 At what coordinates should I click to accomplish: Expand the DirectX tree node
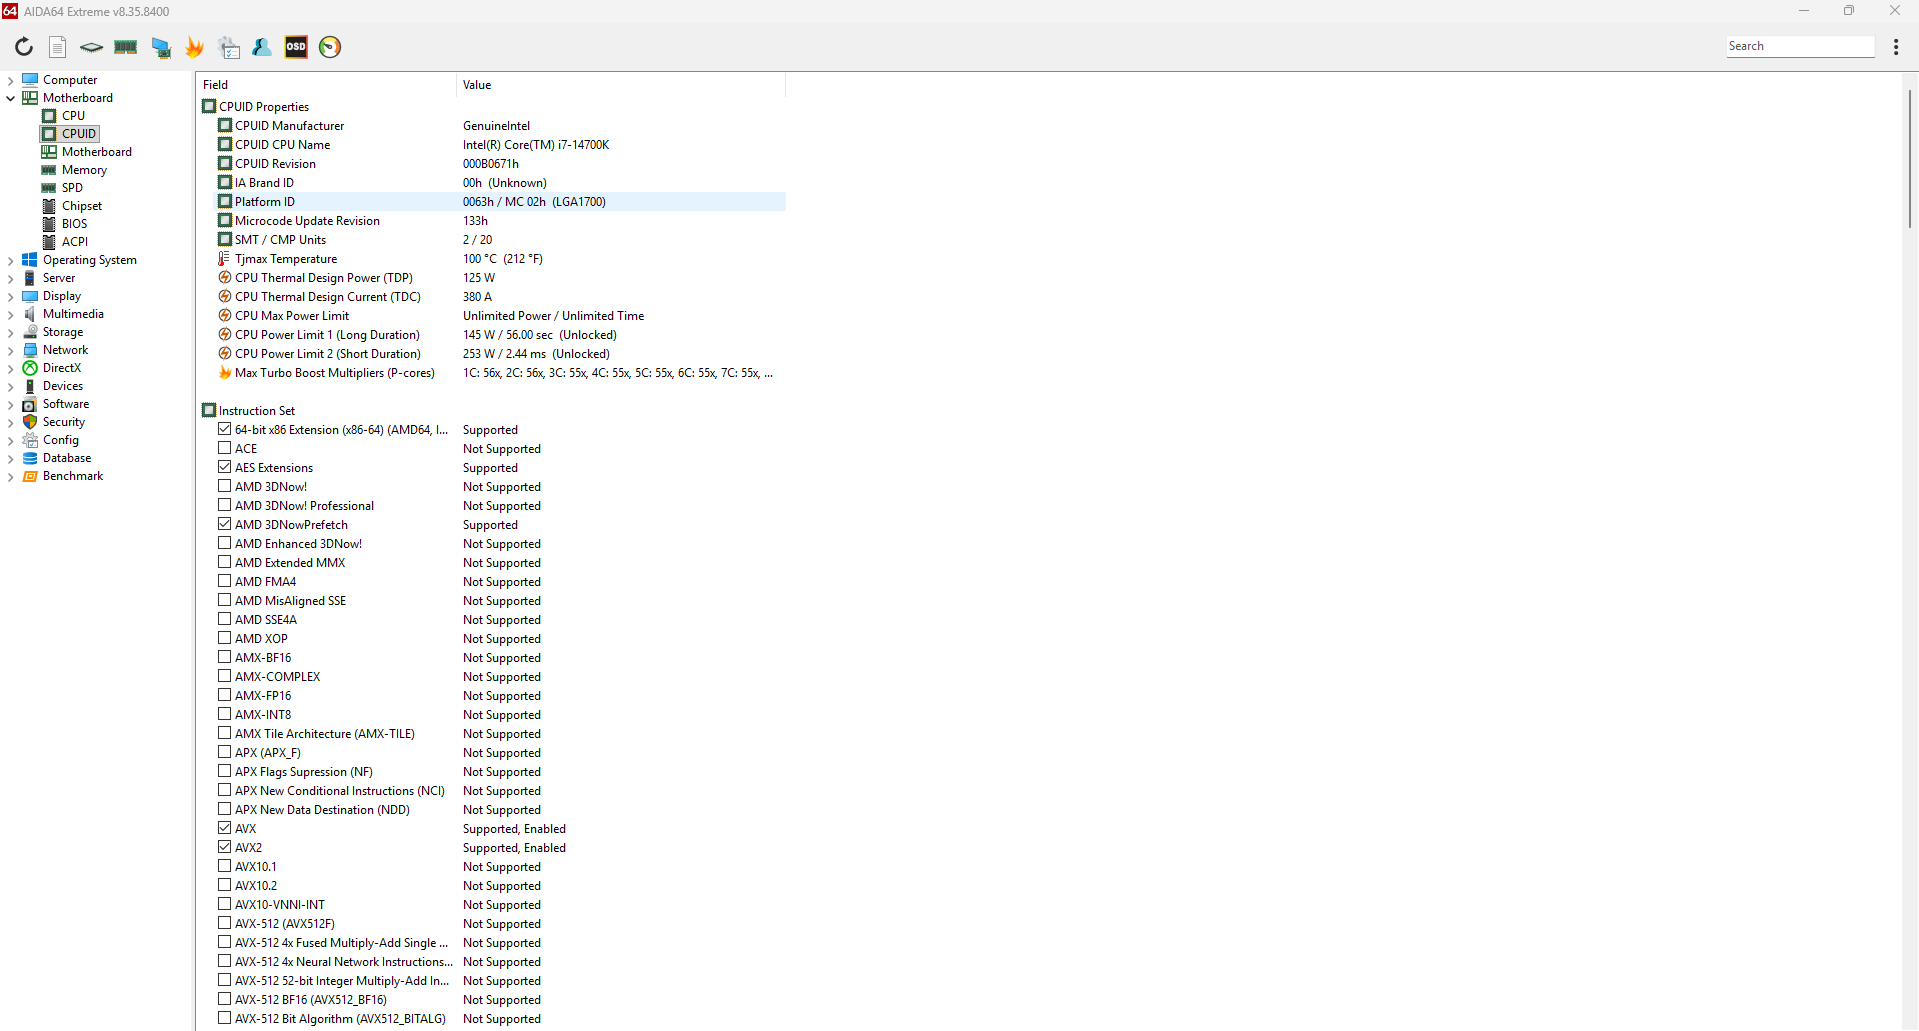11,368
